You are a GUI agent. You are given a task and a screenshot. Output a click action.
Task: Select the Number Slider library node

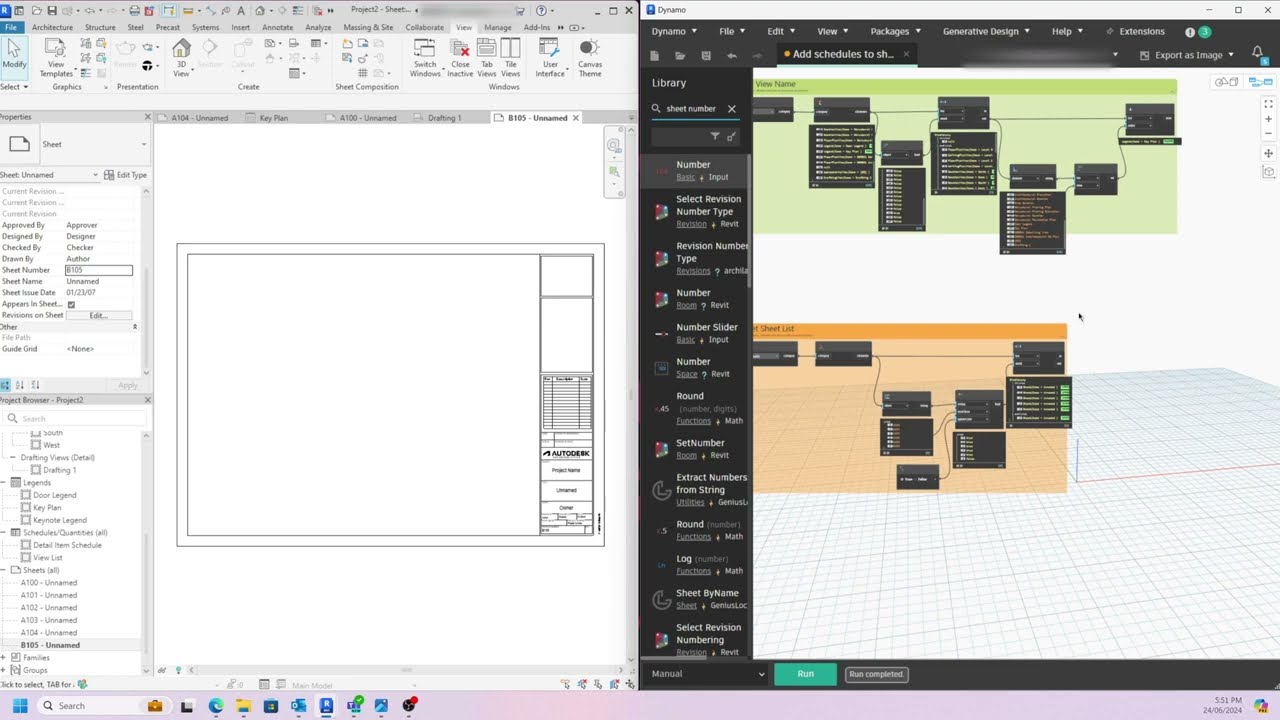pos(695,333)
